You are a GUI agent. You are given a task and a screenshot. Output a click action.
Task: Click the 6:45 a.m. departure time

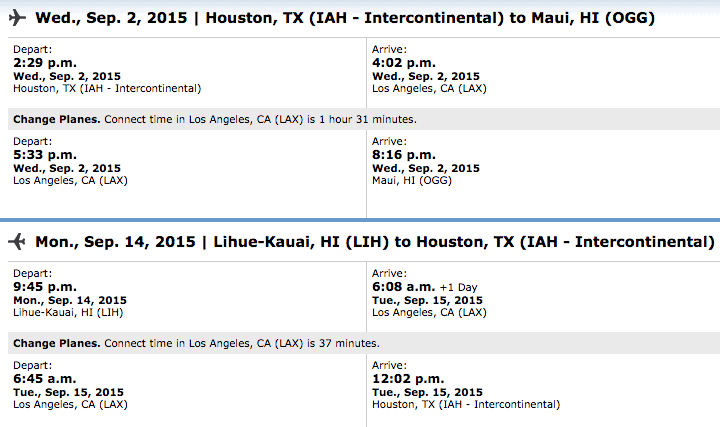[x=45, y=379]
